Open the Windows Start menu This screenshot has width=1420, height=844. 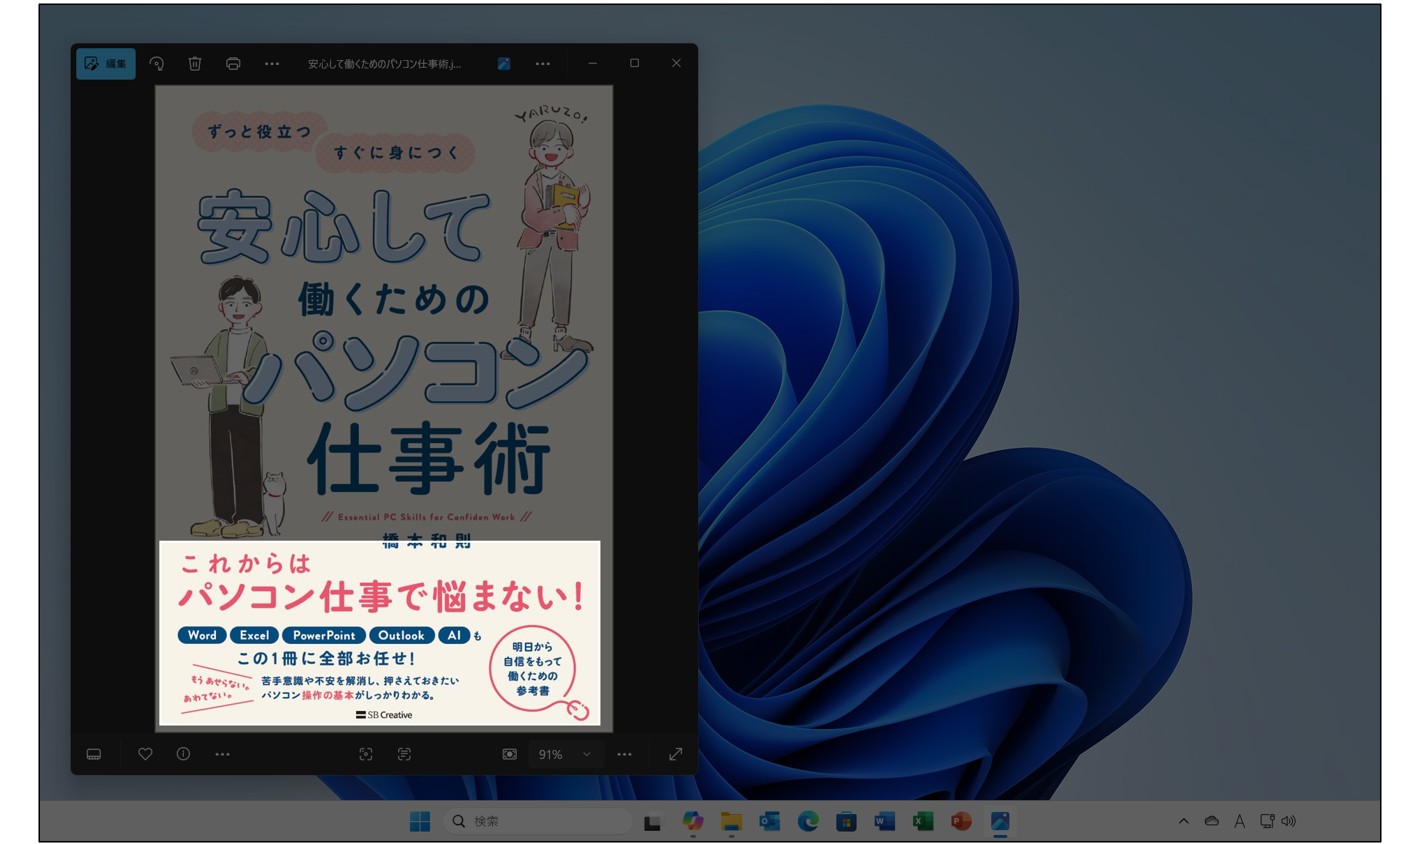pos(420,821)
